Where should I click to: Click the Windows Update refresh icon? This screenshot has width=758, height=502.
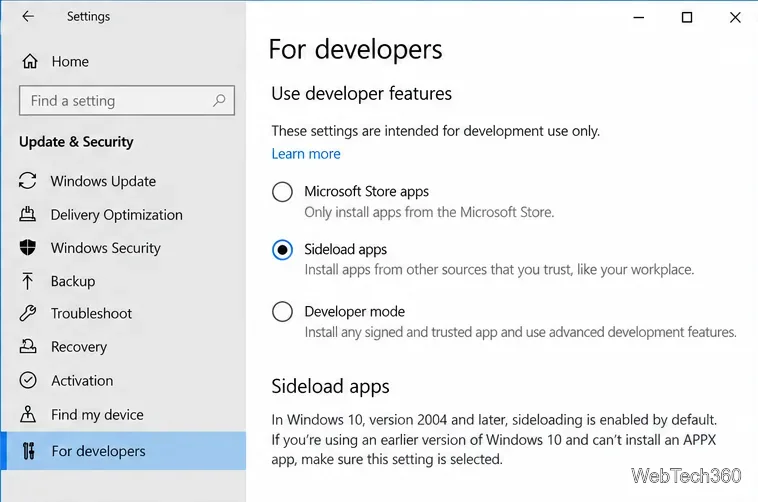(x=28, y=180)
